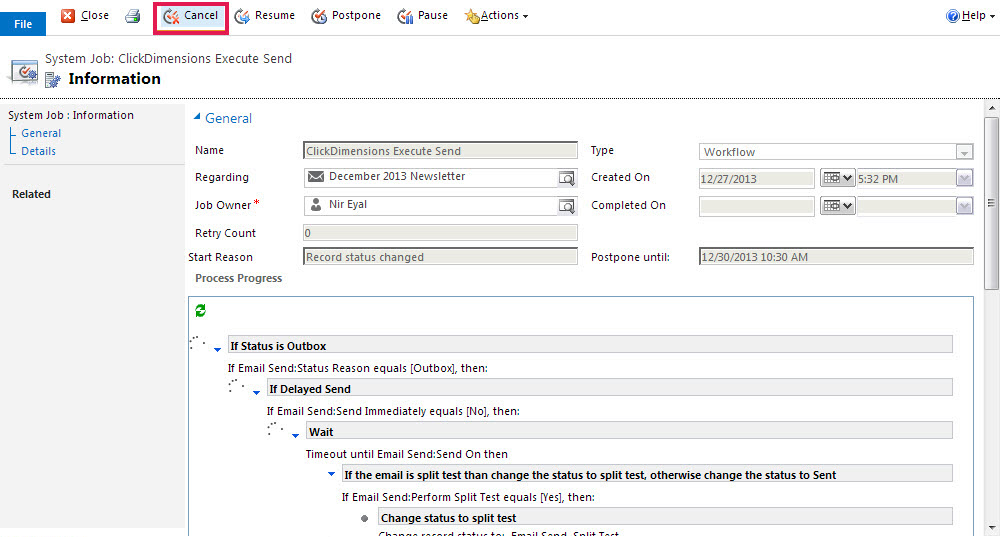Open the File menu
The height and width of the screenshot is (537, 1000).
(23, 24)
